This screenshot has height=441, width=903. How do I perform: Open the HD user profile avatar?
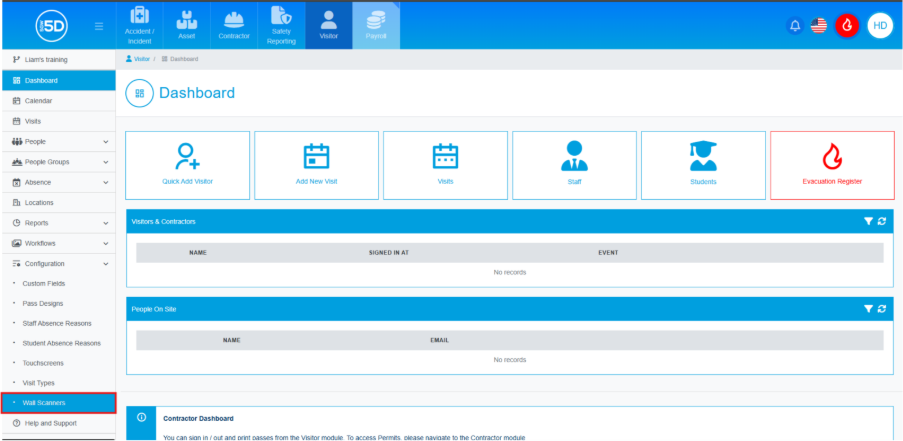(880, 26)
